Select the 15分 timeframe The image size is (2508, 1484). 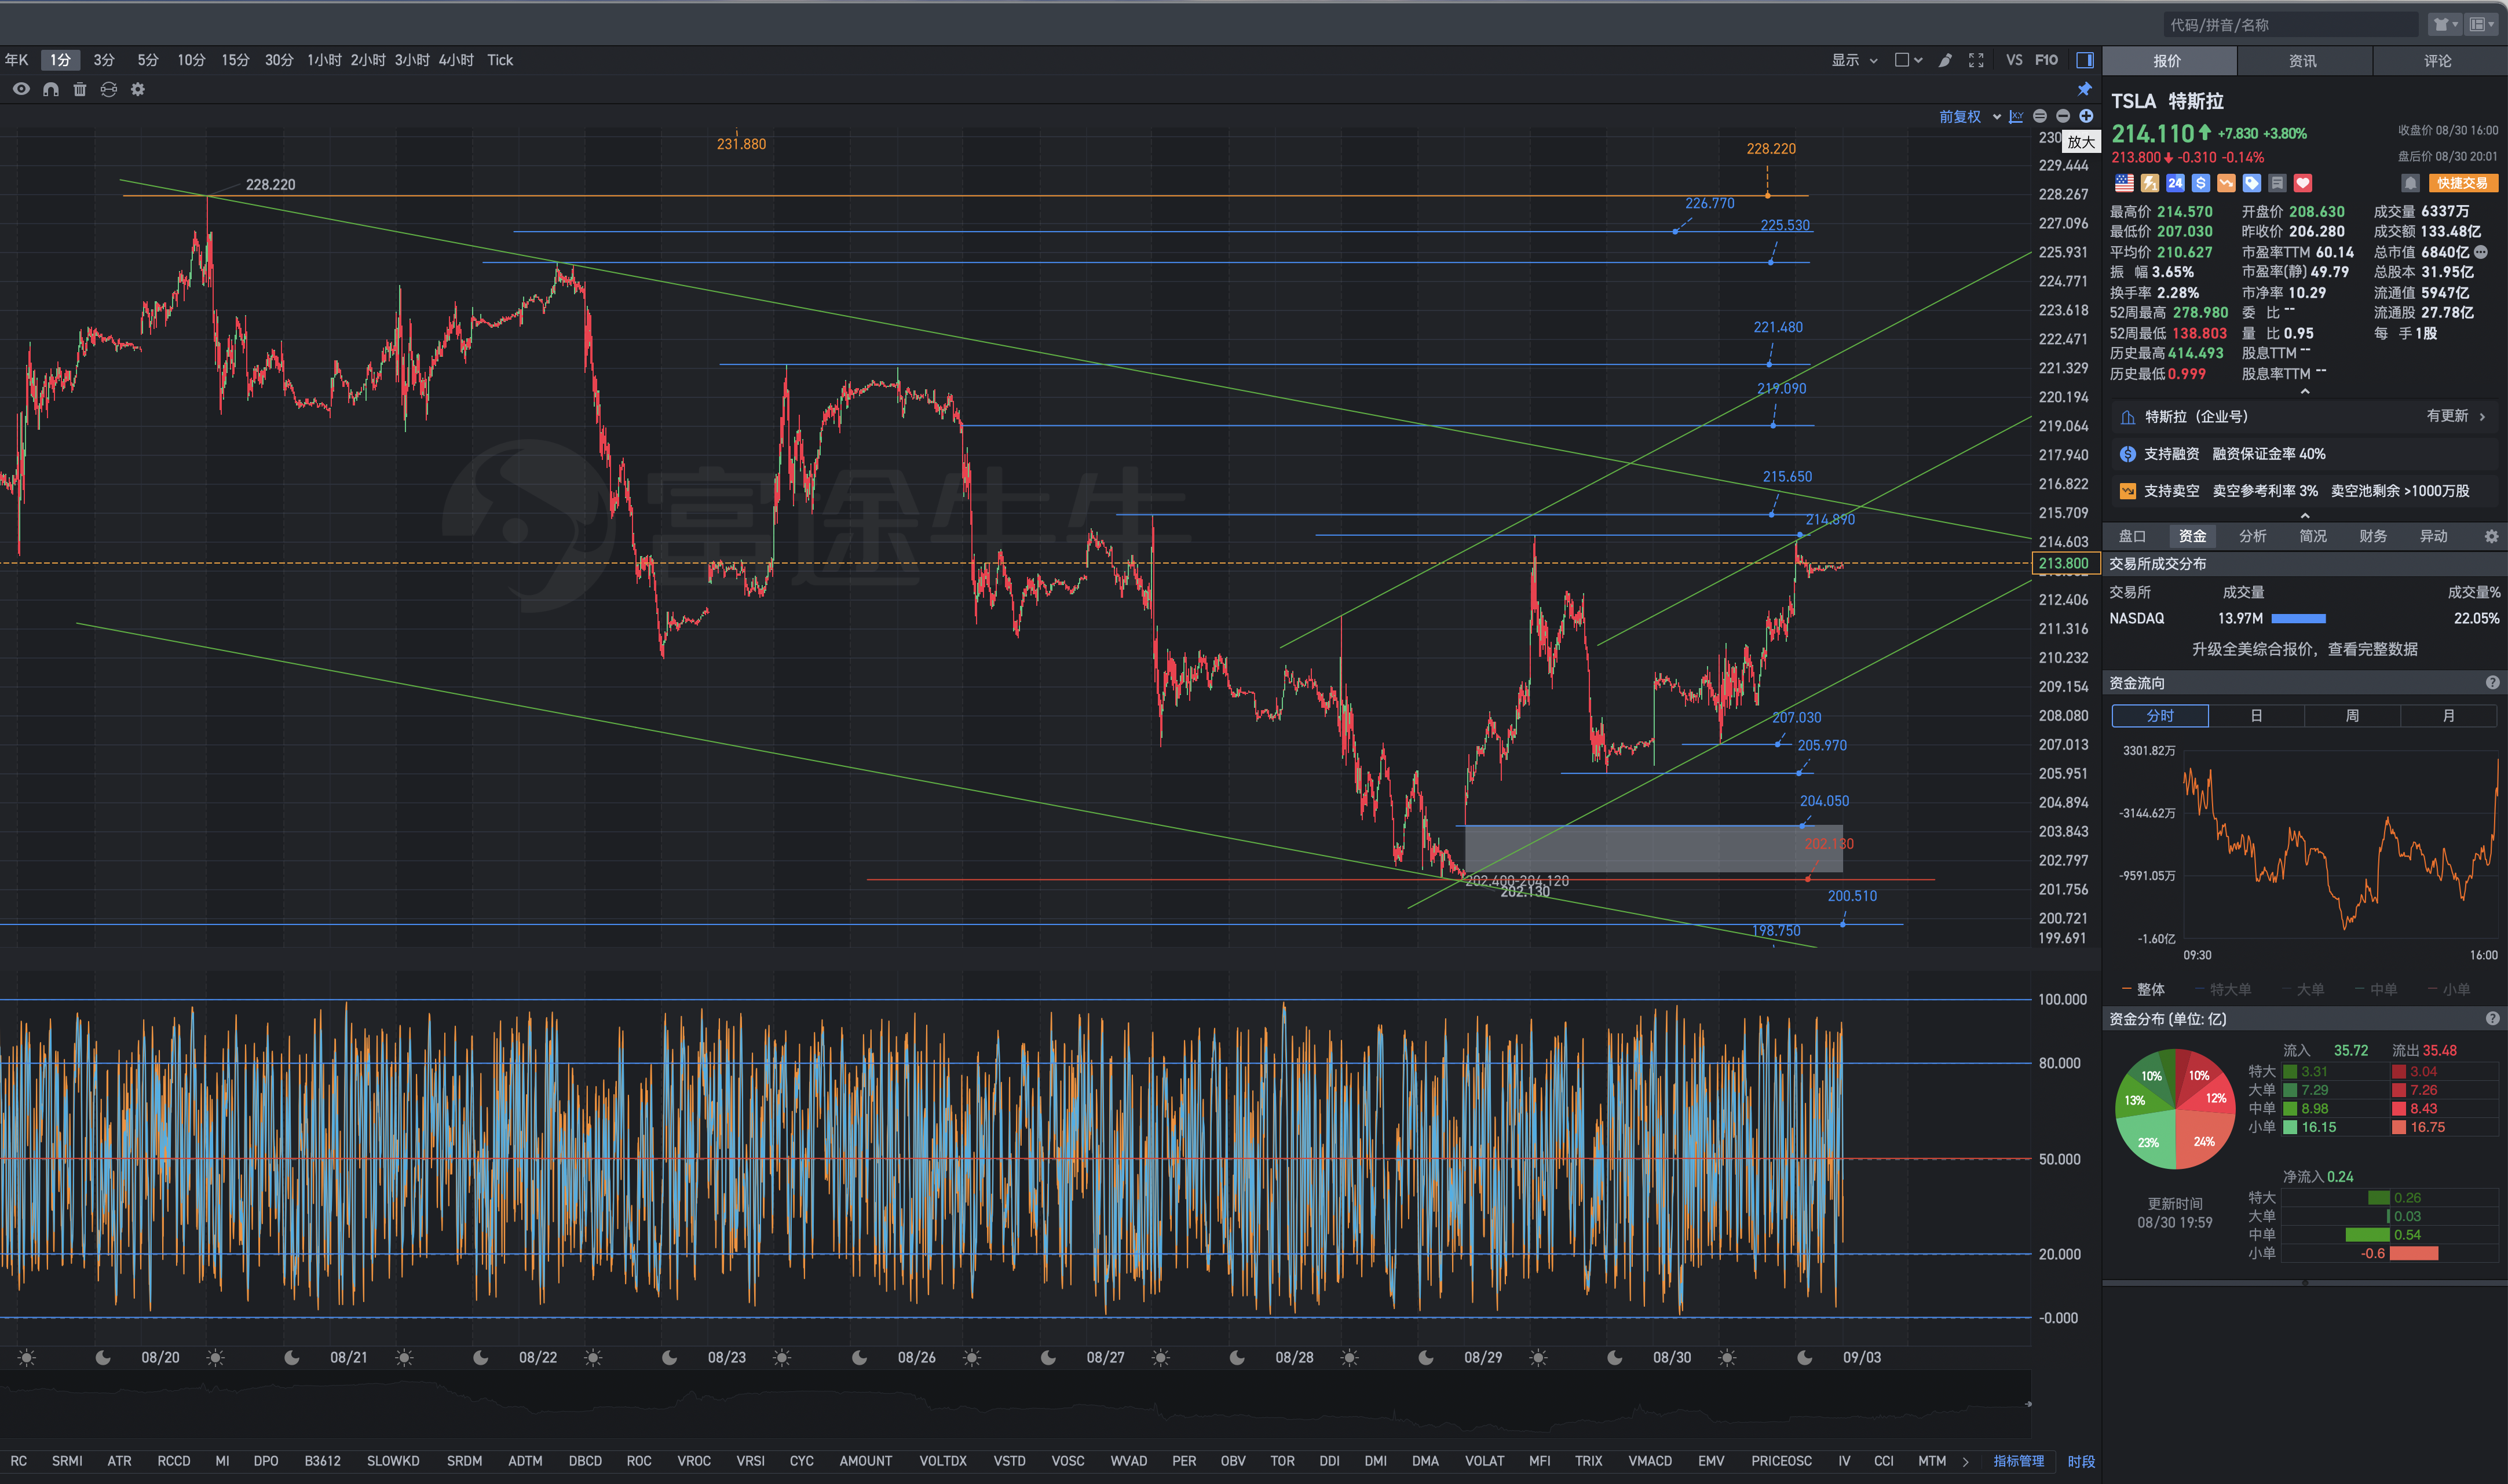[x=235, y=60]
